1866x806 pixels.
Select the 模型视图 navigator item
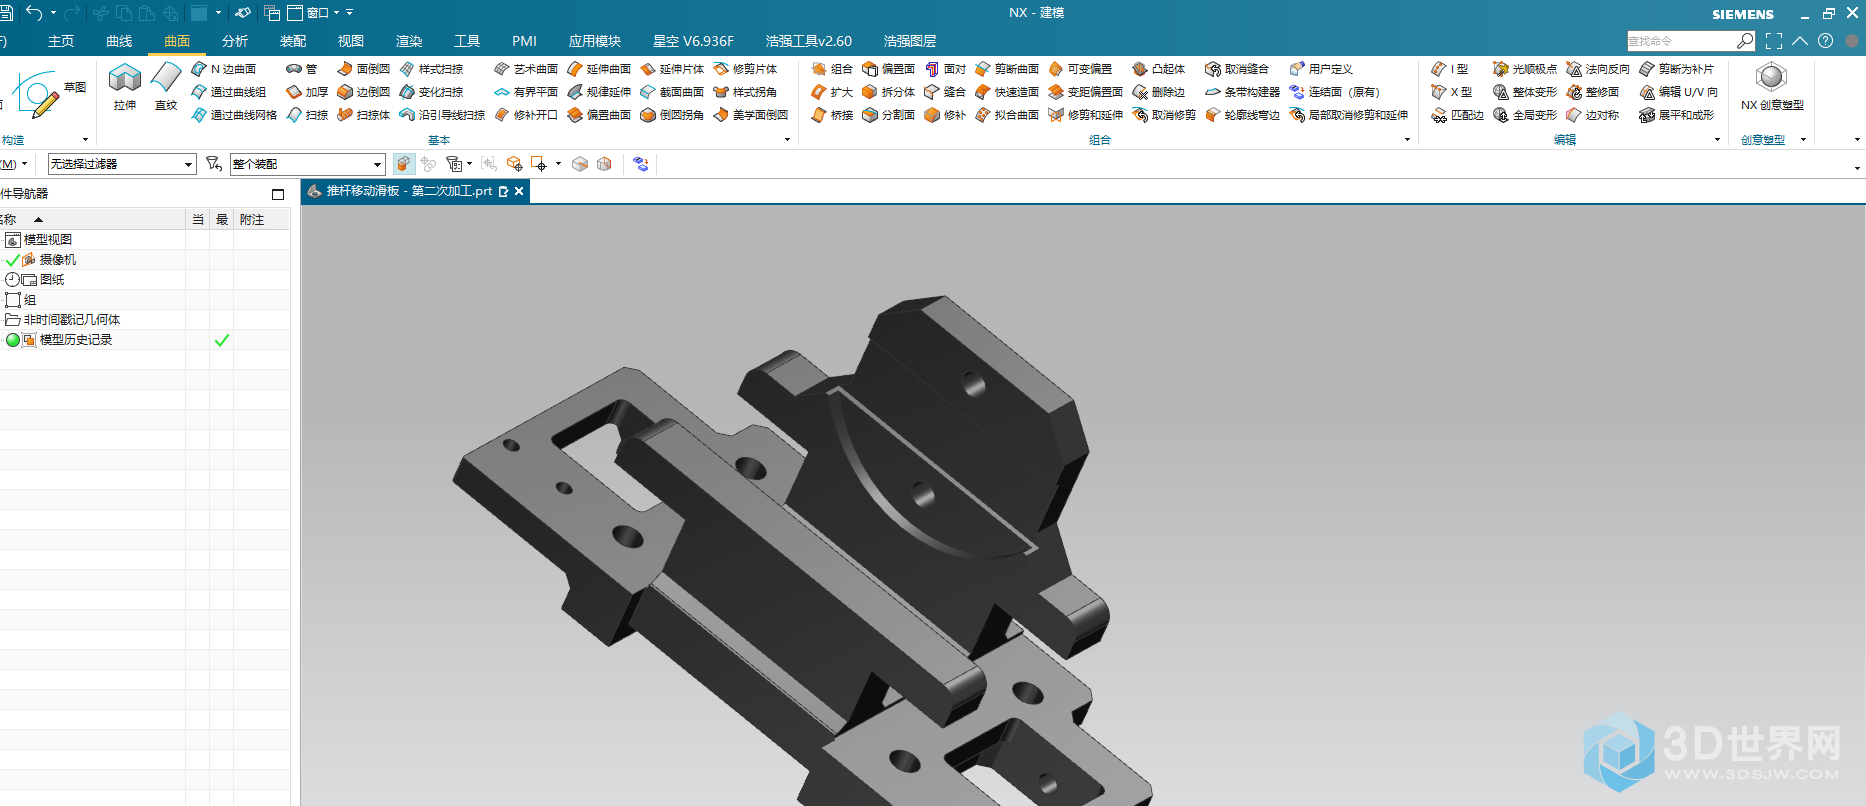click(47, 240)
